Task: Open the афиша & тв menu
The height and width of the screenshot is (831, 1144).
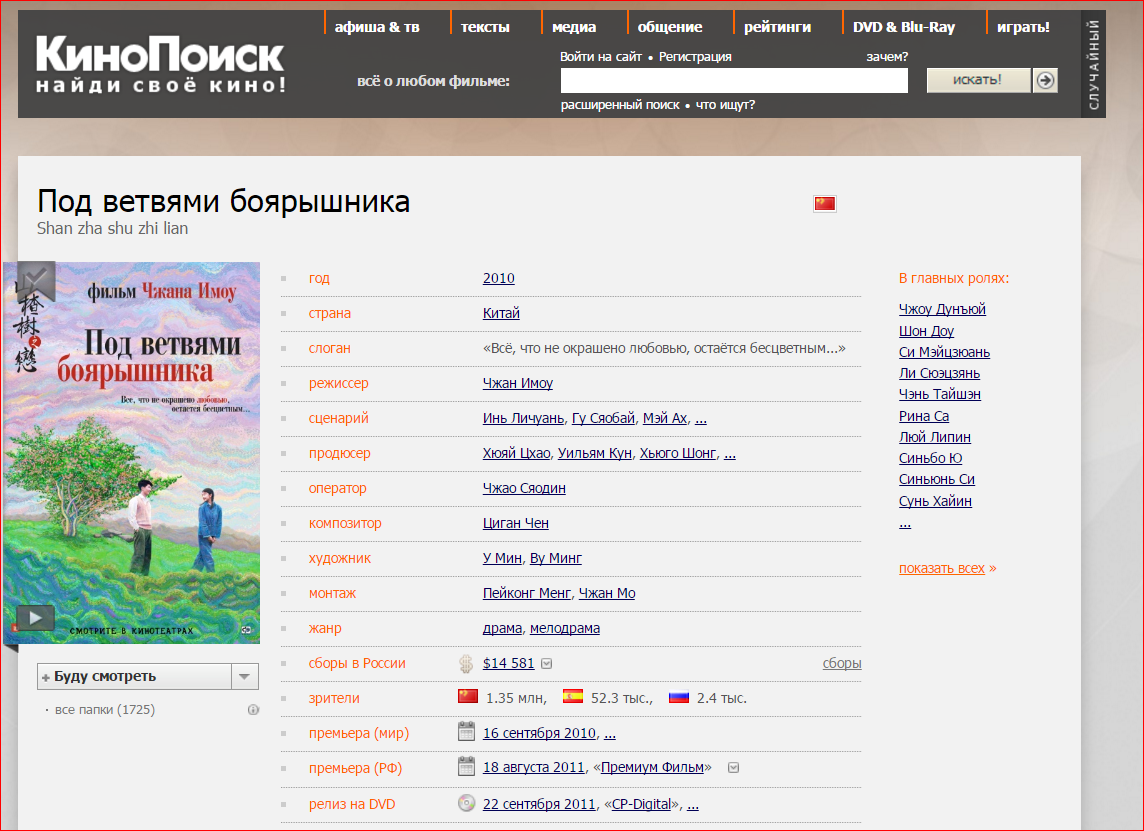Action: pos(377,27)
